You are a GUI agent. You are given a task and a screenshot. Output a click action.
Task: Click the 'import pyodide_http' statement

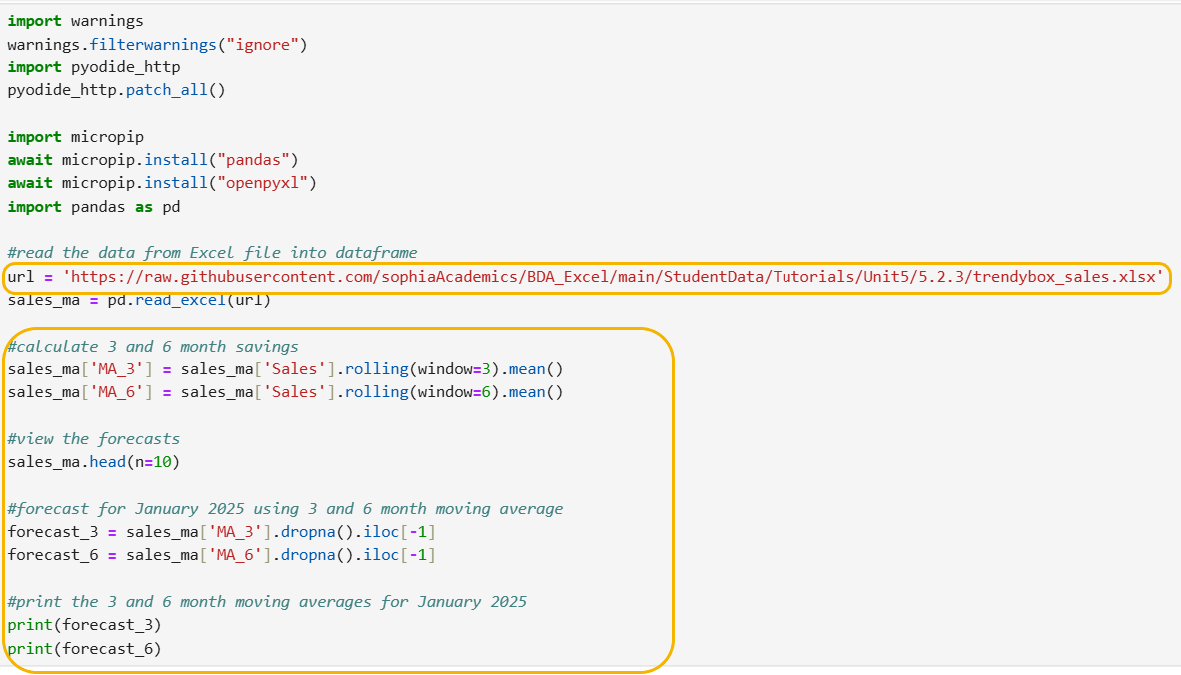click(x=94, y=67)
